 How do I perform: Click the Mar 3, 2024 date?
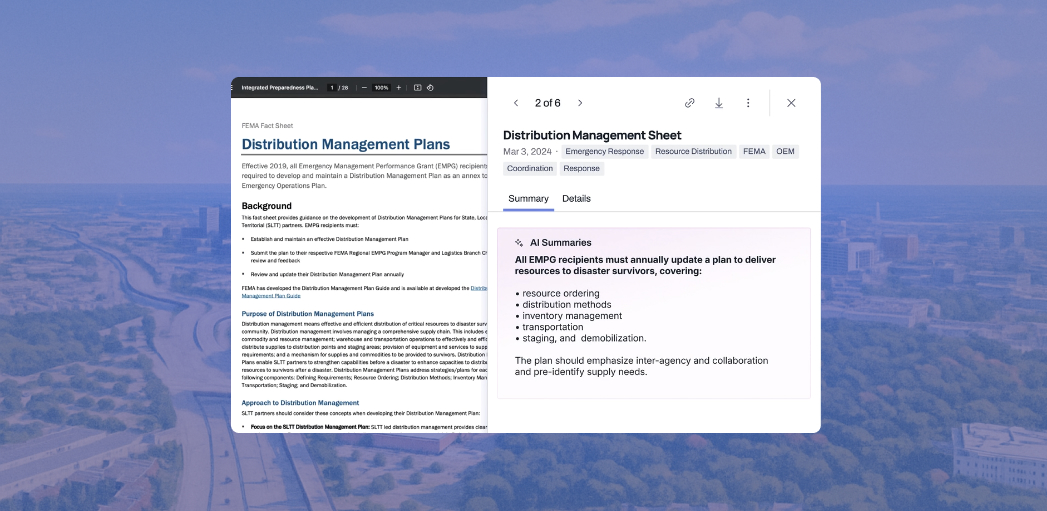(x=528, y=152)
